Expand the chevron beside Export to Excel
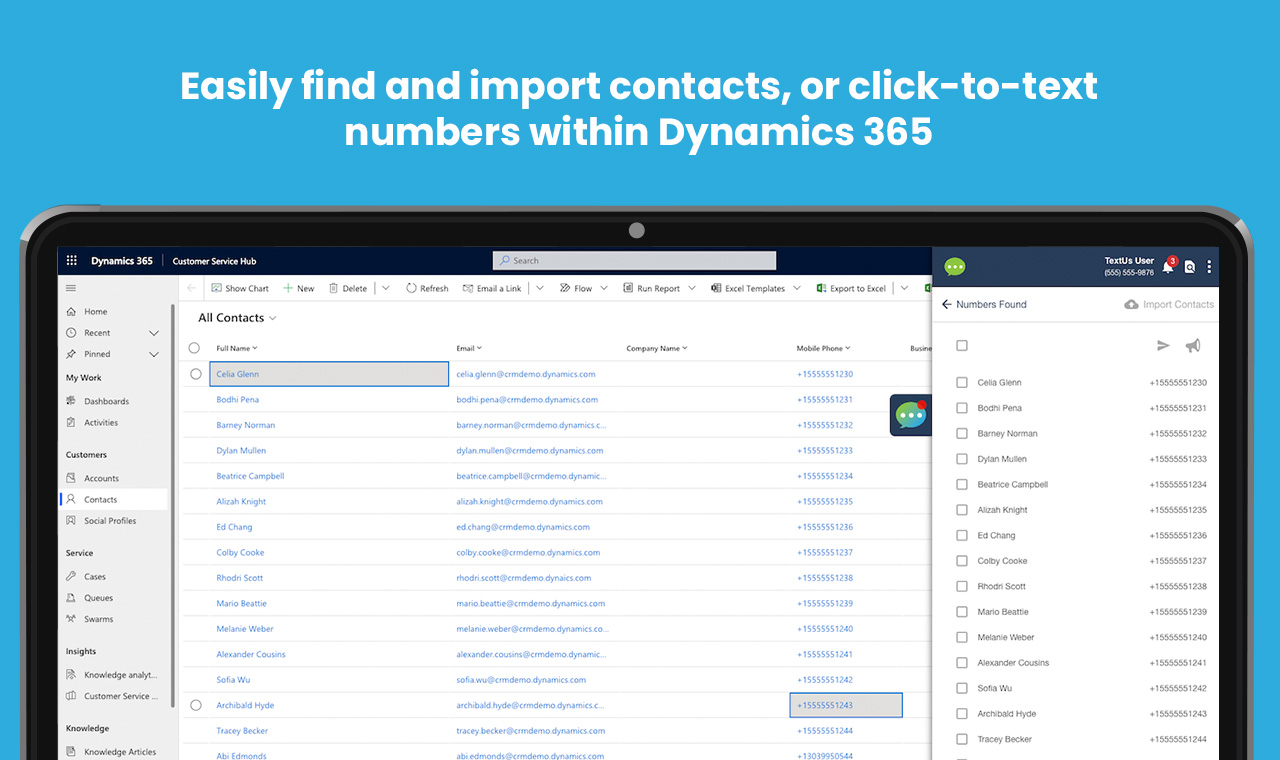The width and height of the screenshot is (1280, 760). tap(904, 288)
